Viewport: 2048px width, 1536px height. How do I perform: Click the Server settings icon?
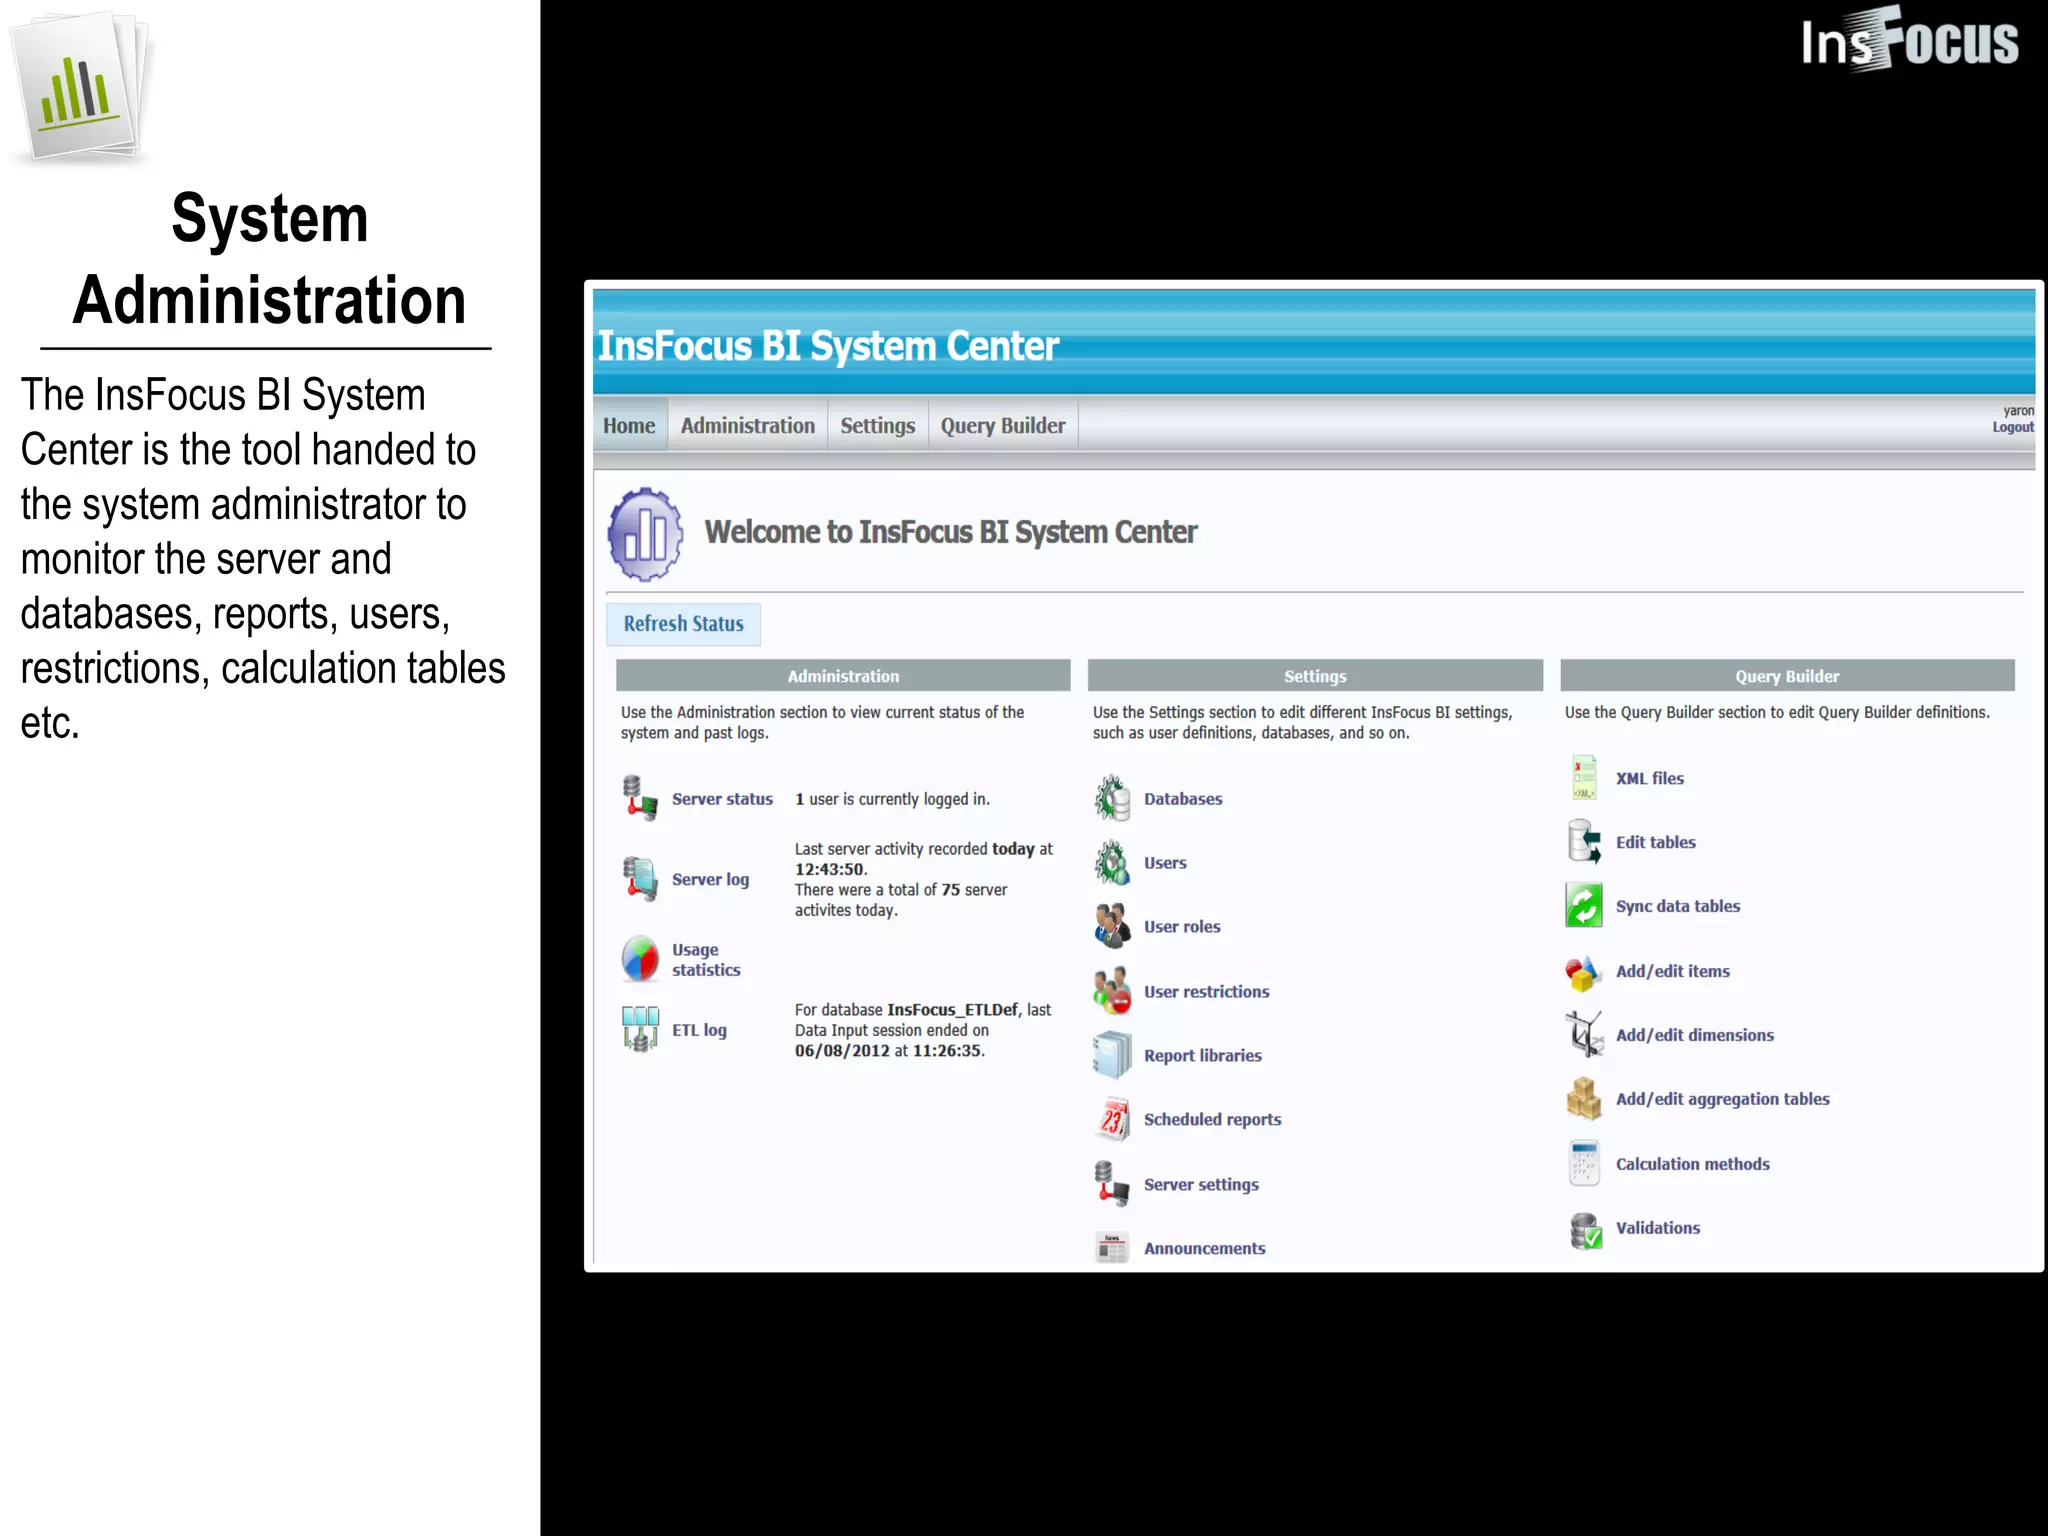coord(1112,1183)
